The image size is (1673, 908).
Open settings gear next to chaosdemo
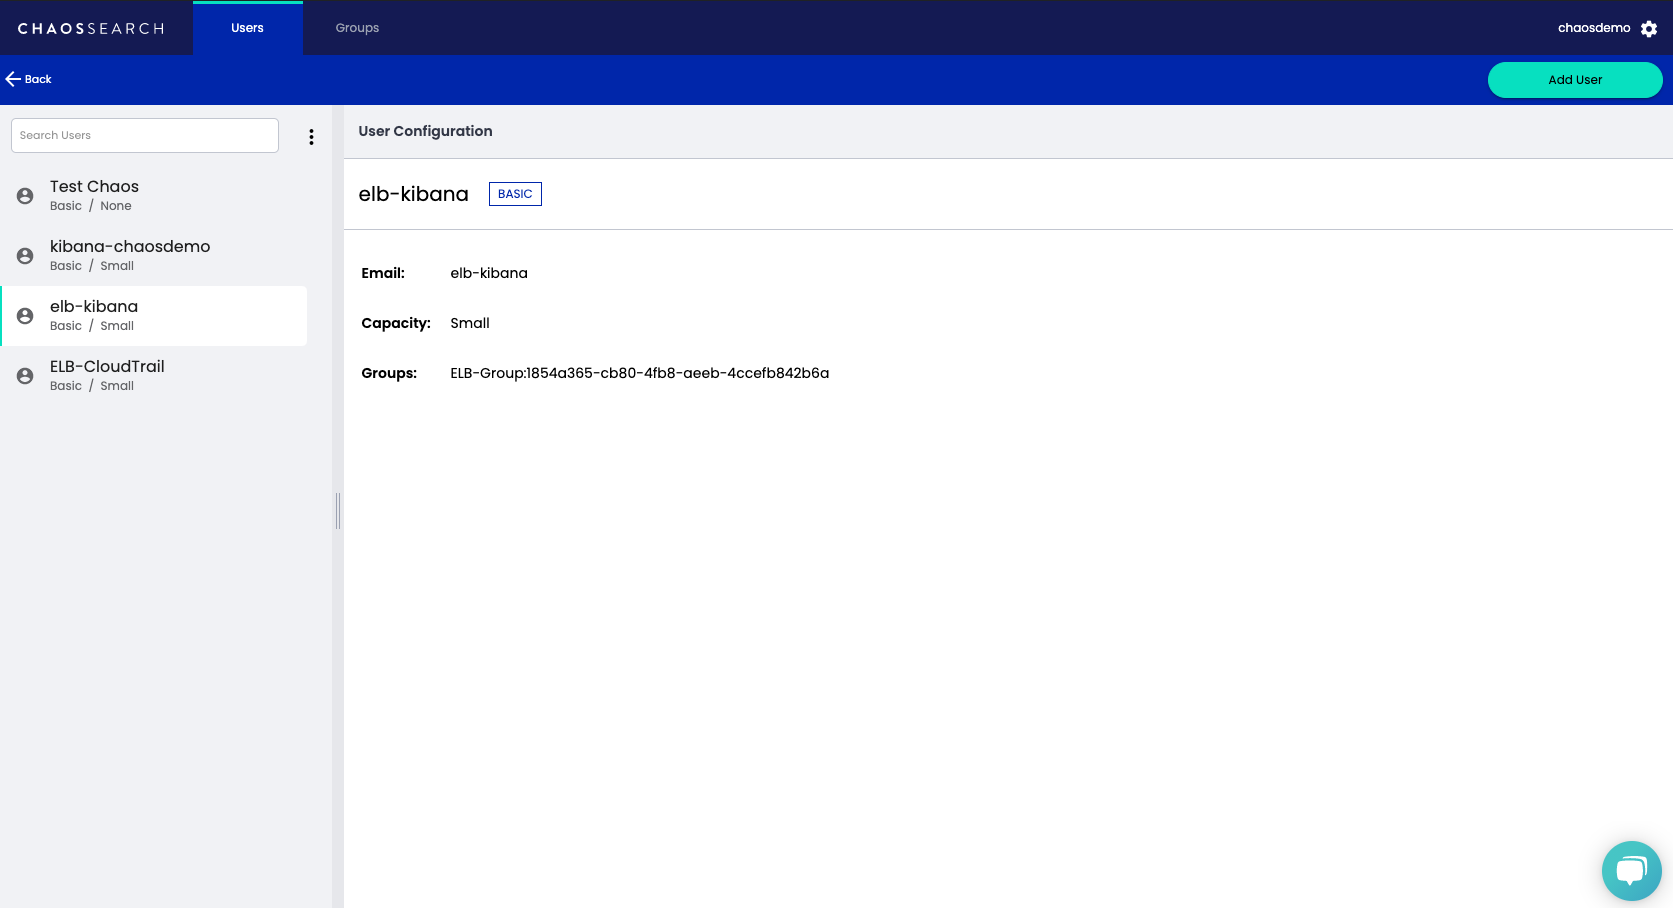1649,29
